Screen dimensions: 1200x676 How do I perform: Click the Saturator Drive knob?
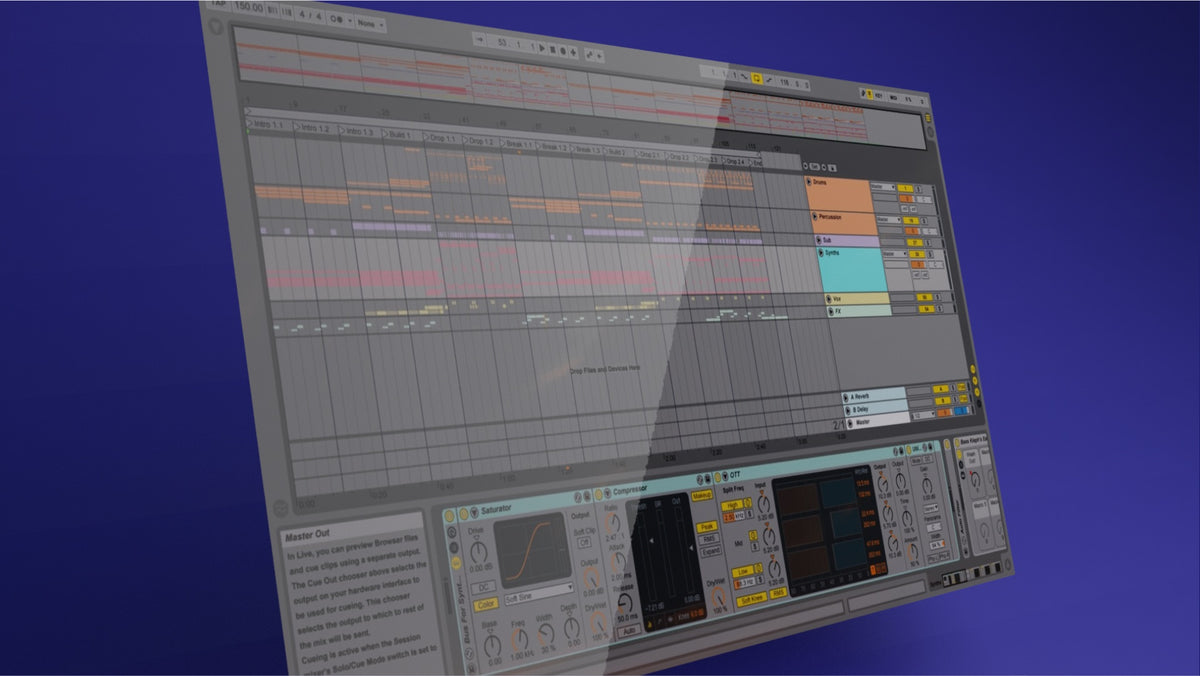[479, 550]
